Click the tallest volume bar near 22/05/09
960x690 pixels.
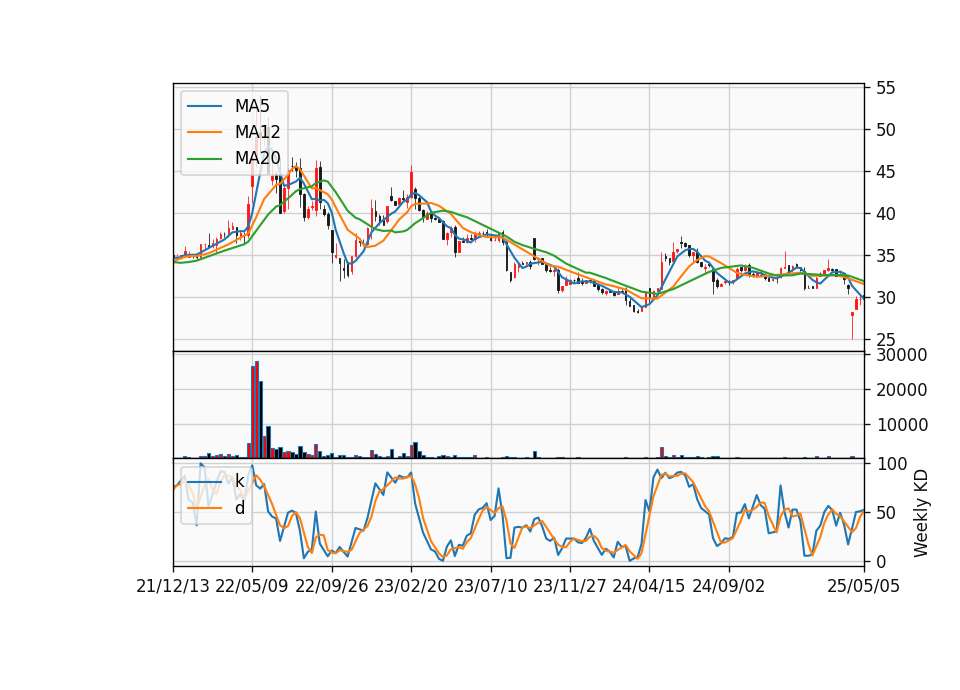pyautogui.click(x=257, y=410)
